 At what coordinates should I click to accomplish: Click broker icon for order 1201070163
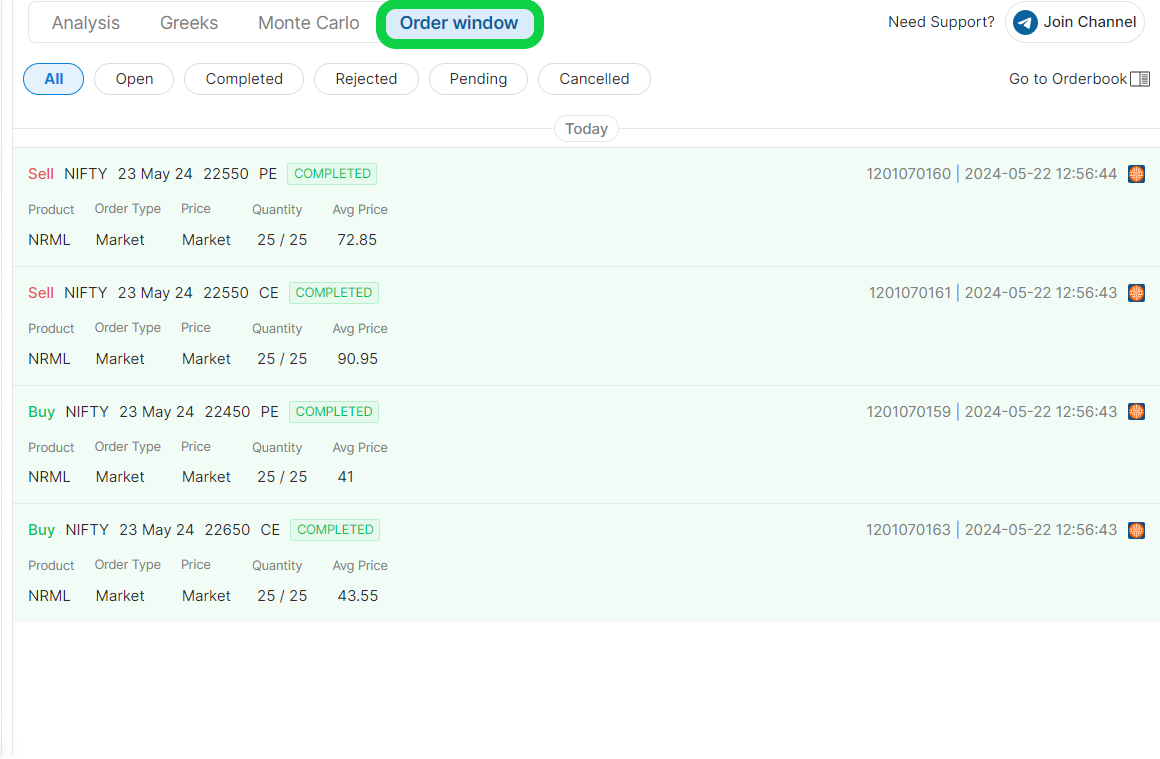pos(1136,530)
